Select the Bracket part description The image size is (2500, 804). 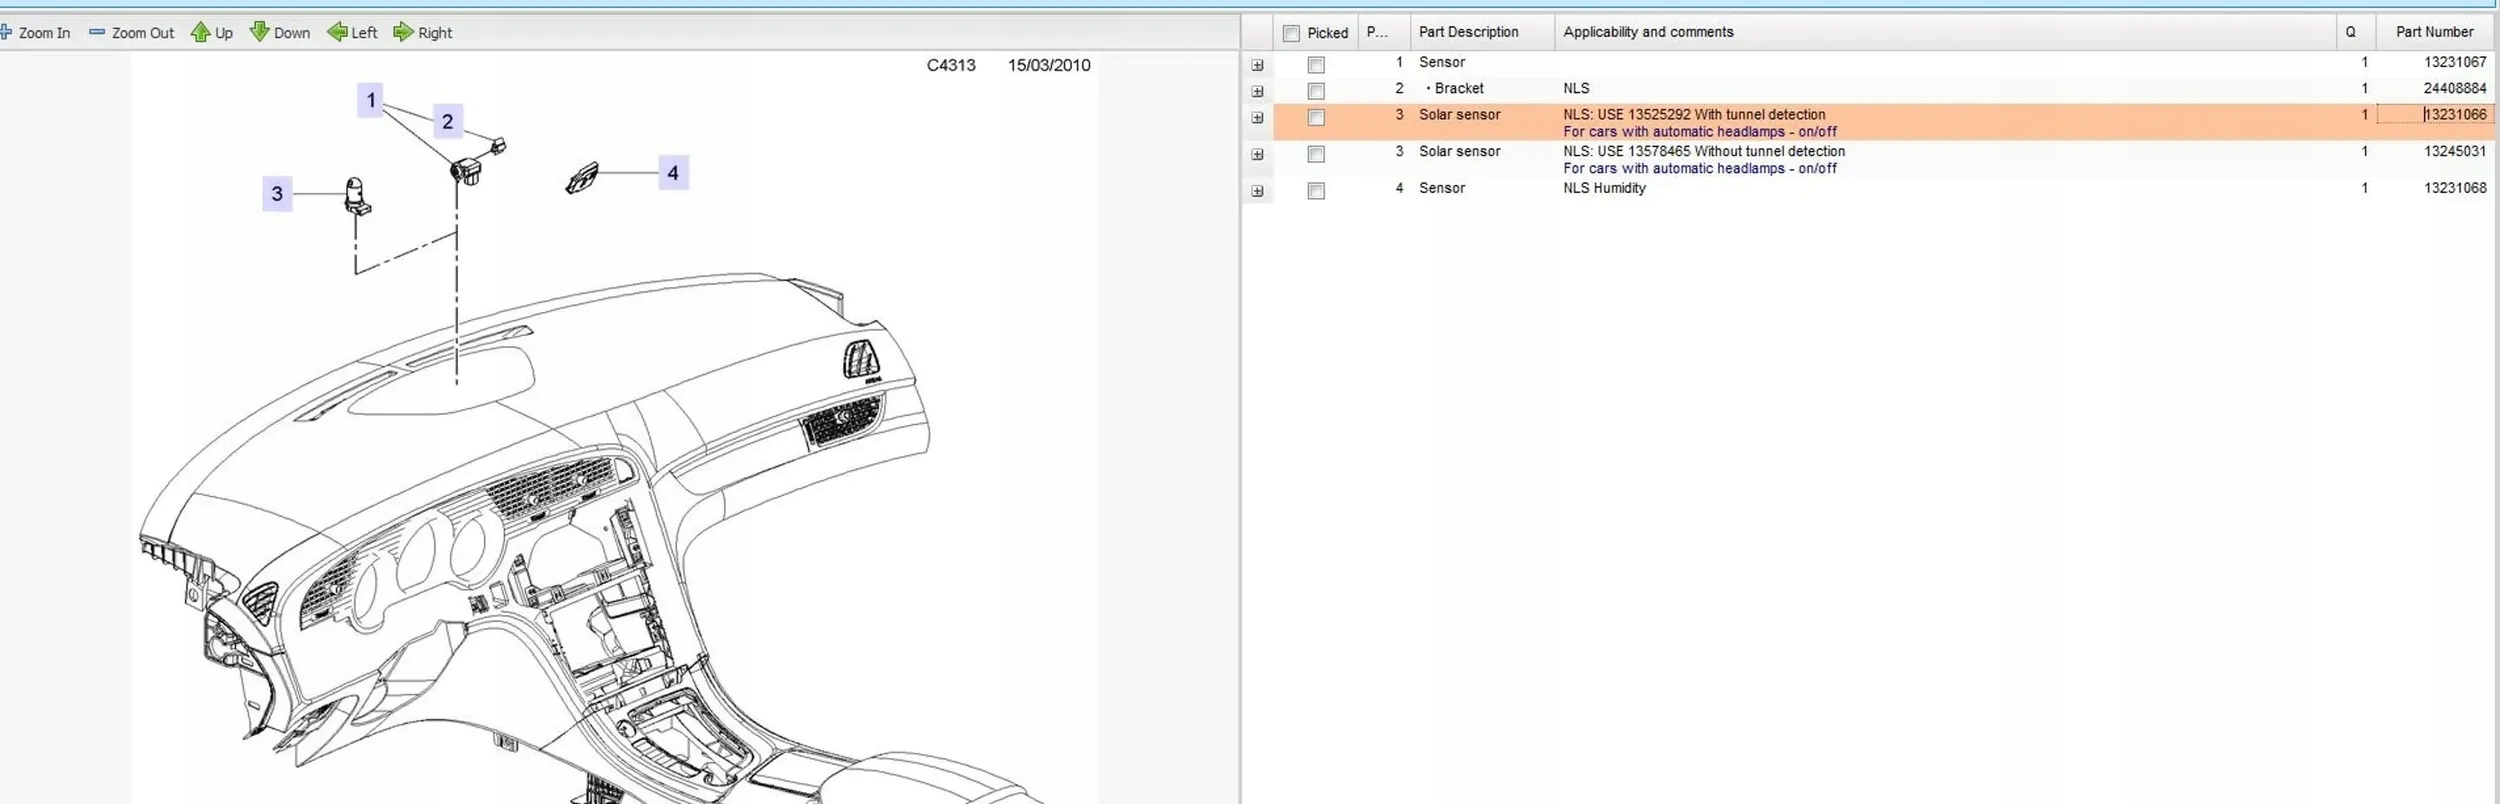tap(1459, 88)
